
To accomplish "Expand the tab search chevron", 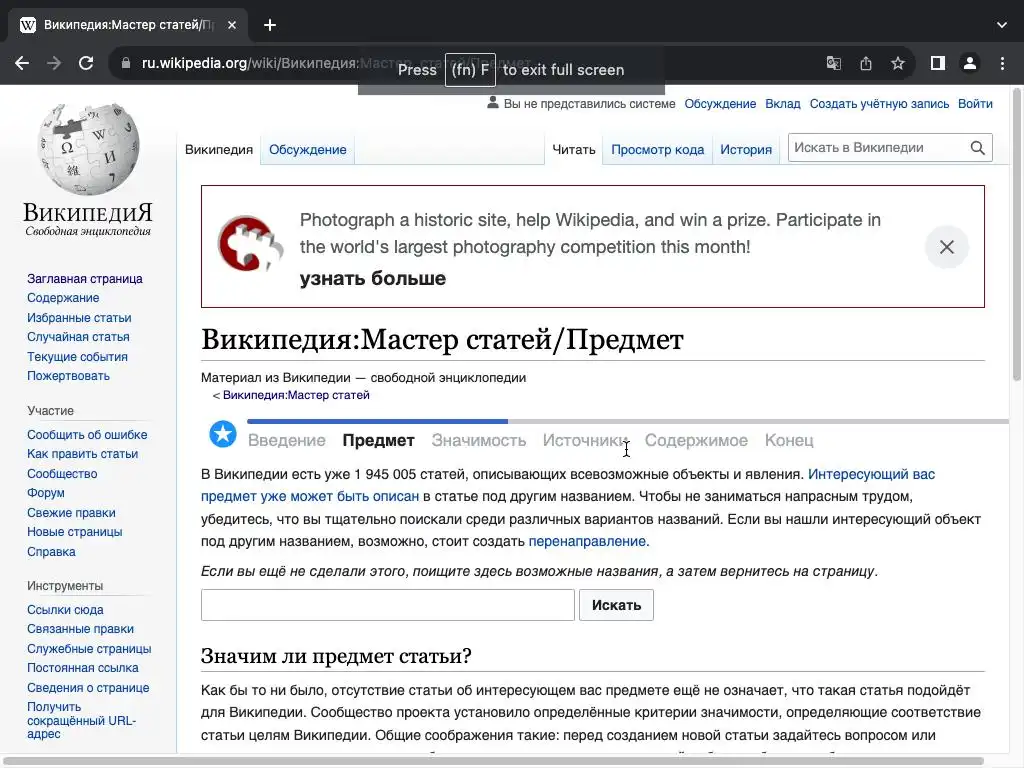I will point(1002,25).
